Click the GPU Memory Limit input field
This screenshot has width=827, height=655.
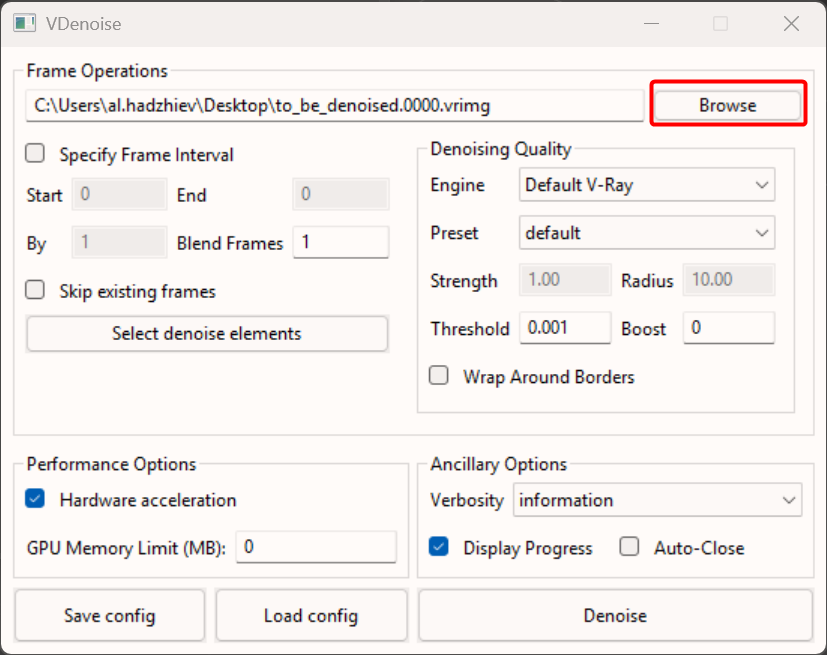pyautogui.click(x=316, y=547)
